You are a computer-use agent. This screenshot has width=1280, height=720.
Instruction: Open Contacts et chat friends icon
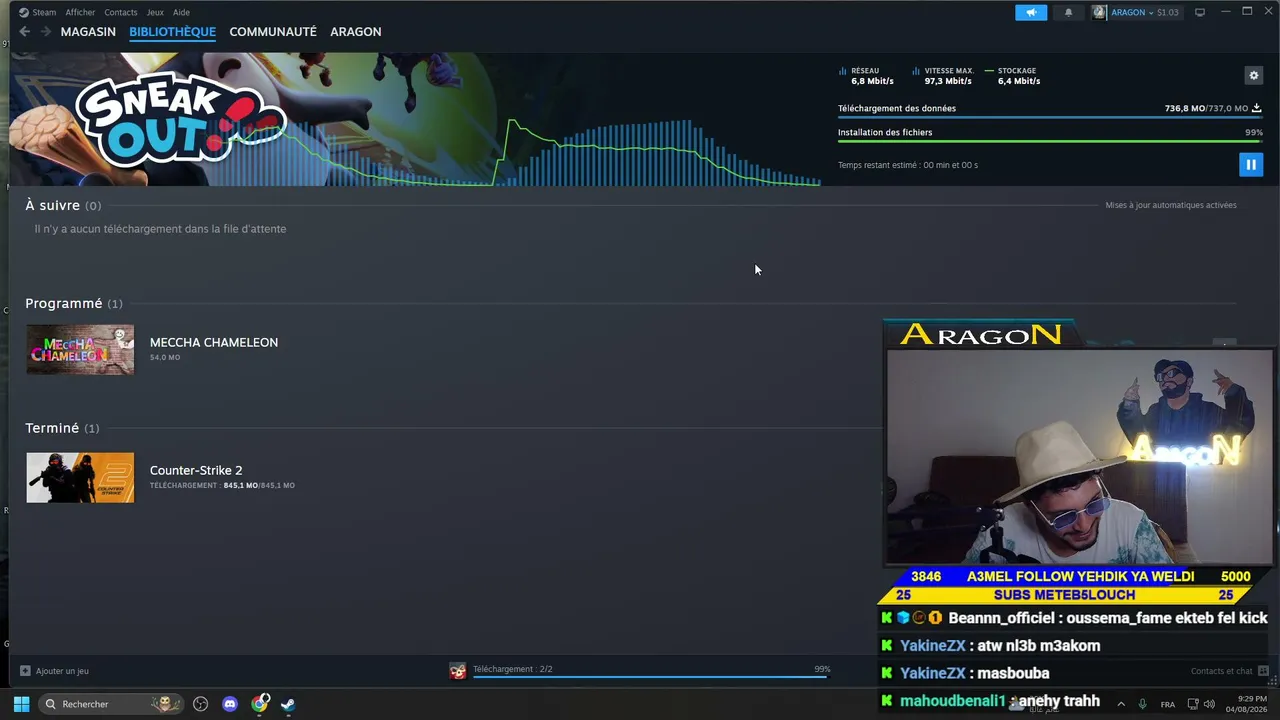(1263, 671)
